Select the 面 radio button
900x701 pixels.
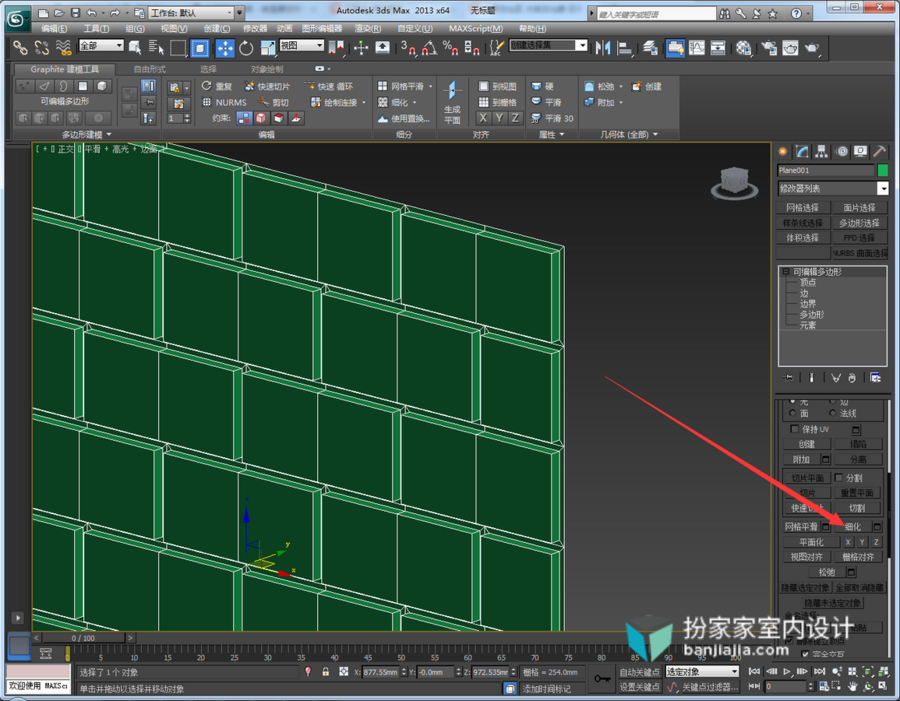pyautogui.click(x=793, y=413)
